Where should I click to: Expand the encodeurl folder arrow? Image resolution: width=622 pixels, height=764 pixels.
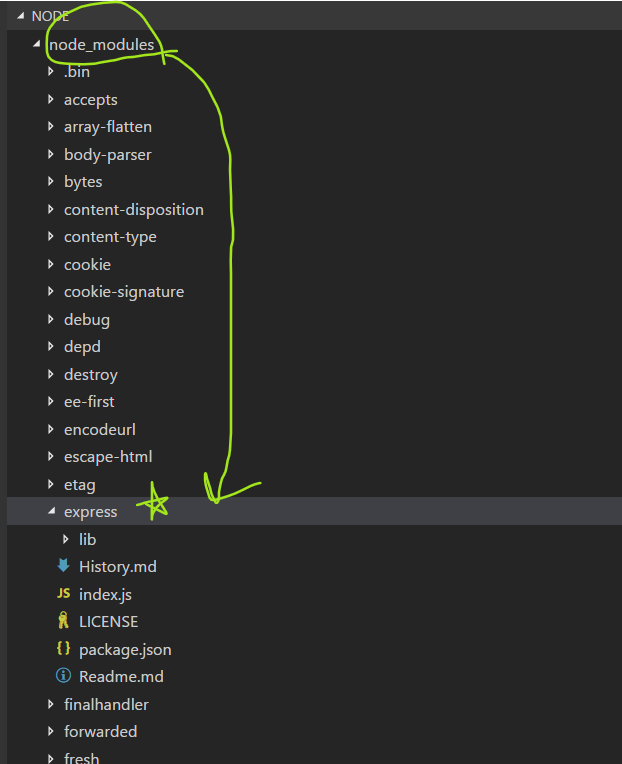click(x=51, y=429)
